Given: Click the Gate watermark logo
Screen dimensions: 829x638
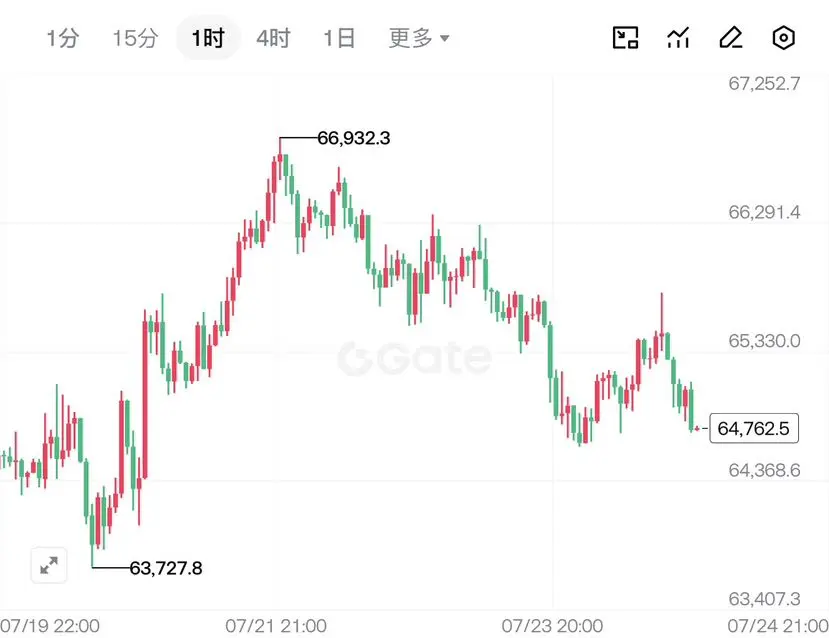Looking at the screenshot, I should tap(414, 358).
